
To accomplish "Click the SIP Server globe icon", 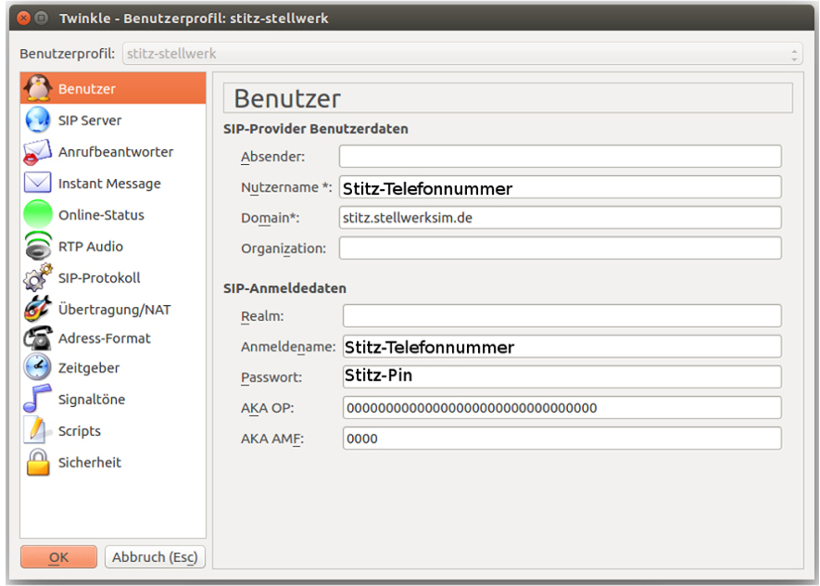I will tap(38, 120).
